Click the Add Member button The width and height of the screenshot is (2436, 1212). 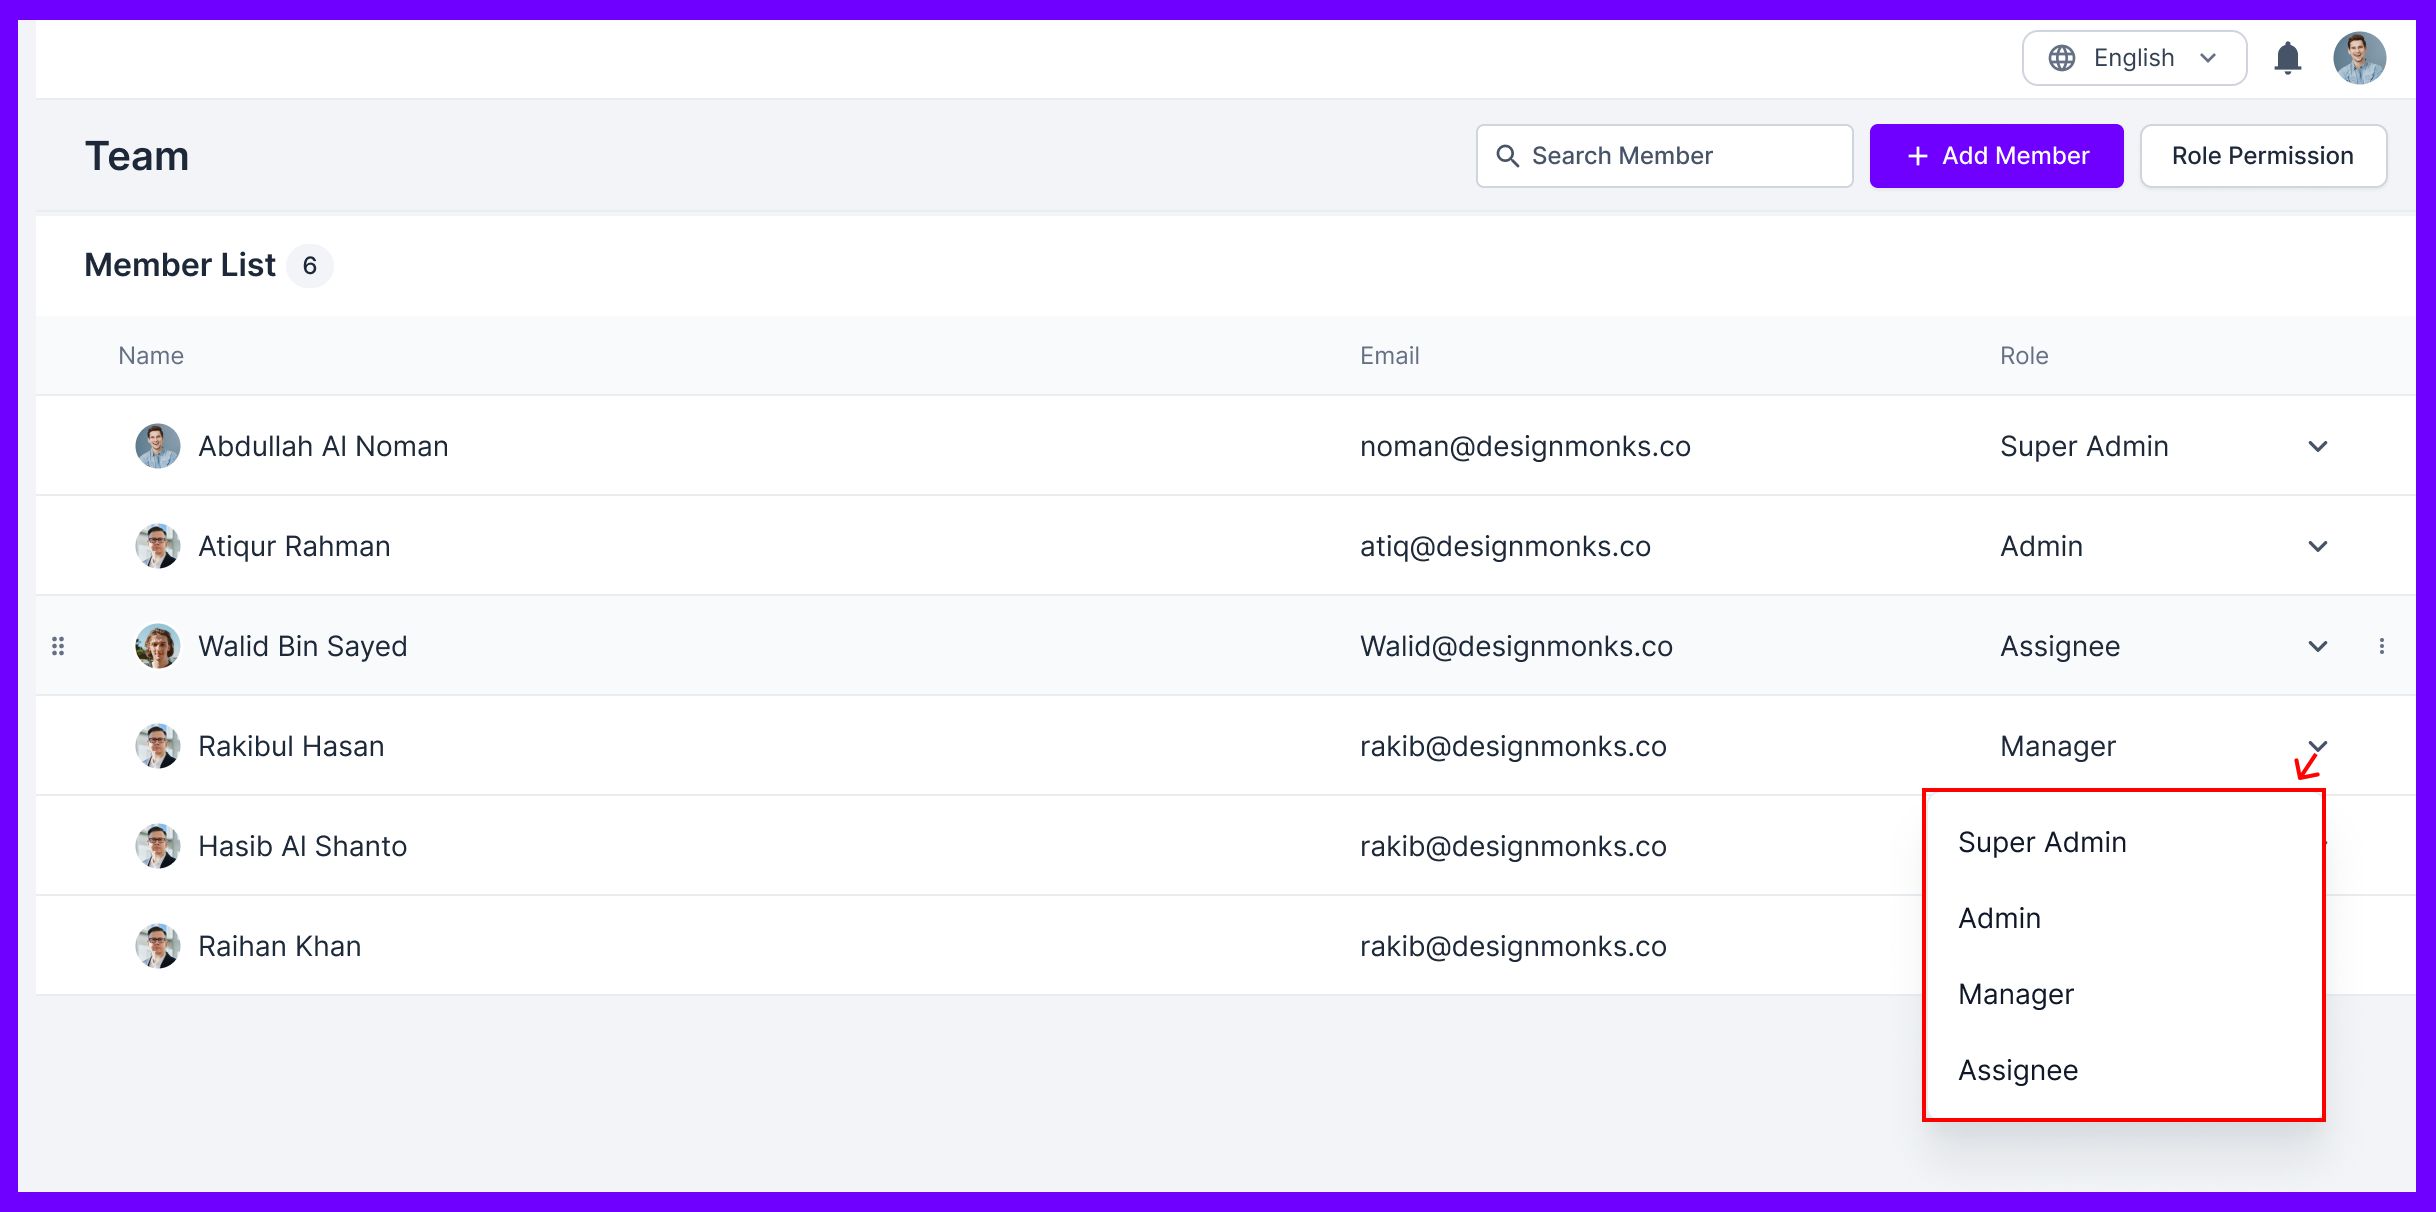tap(1996, 156)
